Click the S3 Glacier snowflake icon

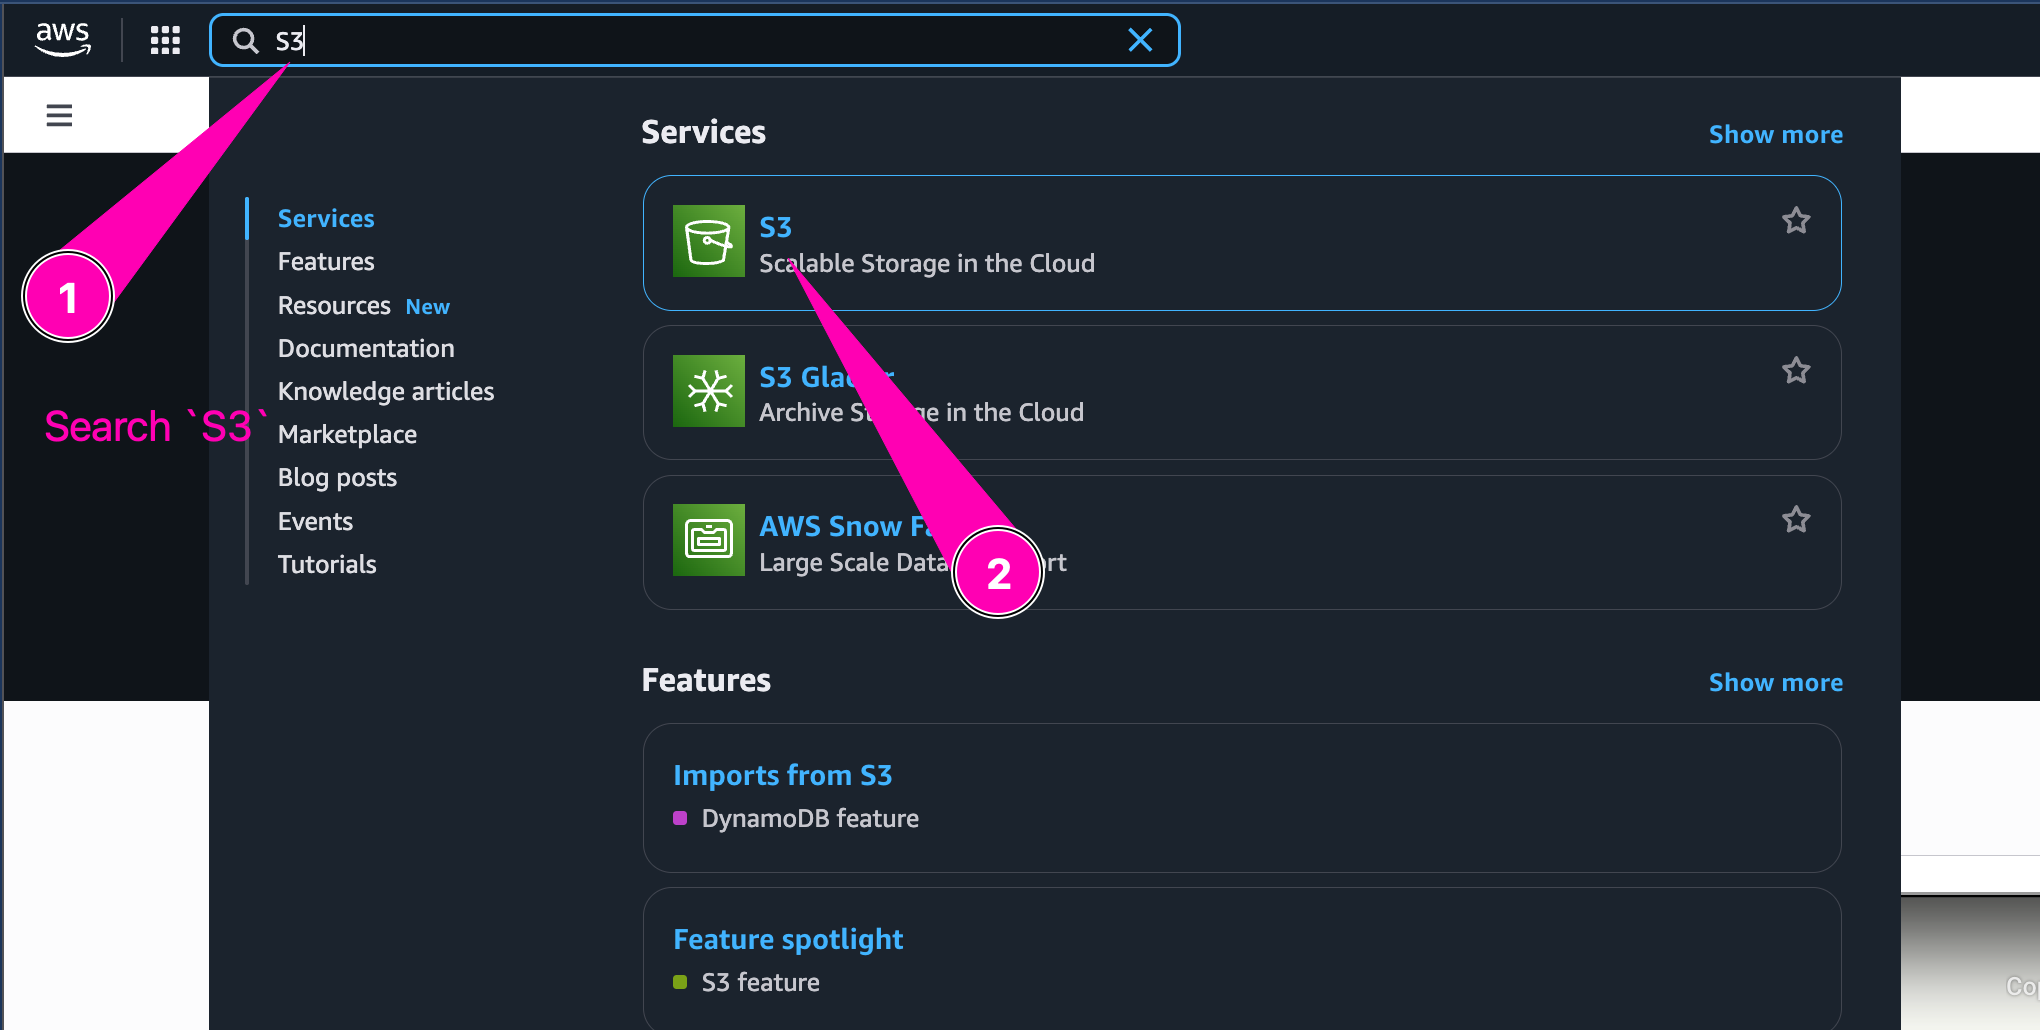pyautogui.click(x=708, y=391)
